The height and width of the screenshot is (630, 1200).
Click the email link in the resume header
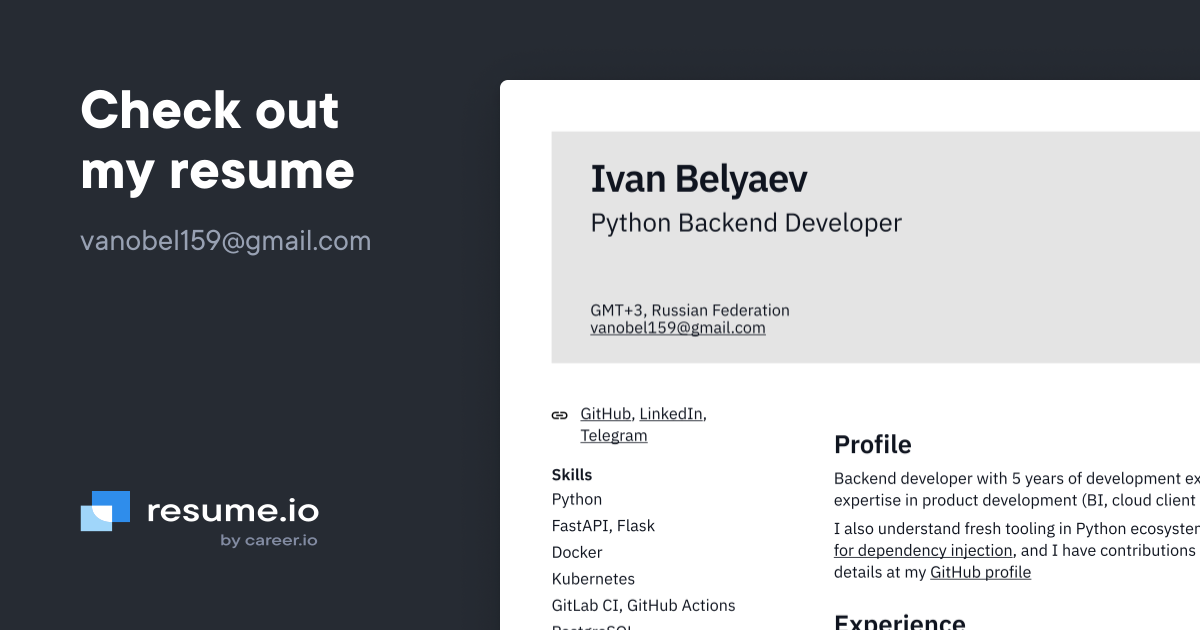tap(678, 328)
